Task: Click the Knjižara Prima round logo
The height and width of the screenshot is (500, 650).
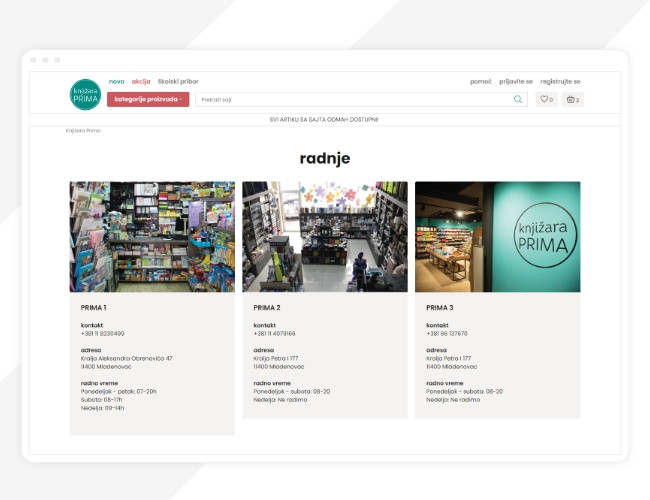Action: pos(85,94)
